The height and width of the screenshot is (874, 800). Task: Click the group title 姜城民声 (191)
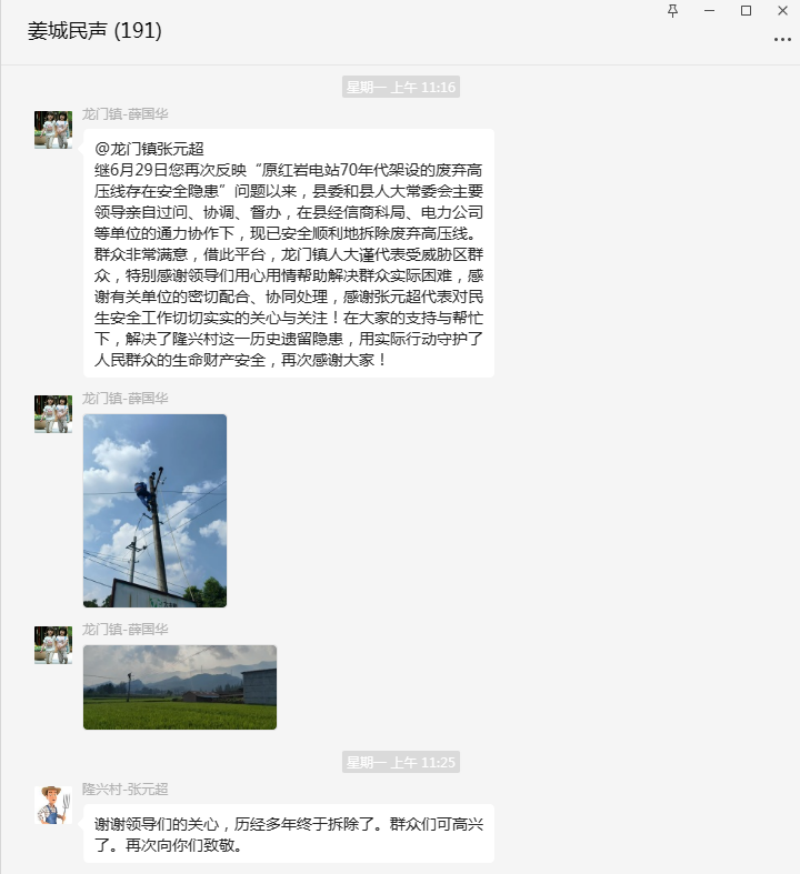pyautogui.click(x=95, y=30)
